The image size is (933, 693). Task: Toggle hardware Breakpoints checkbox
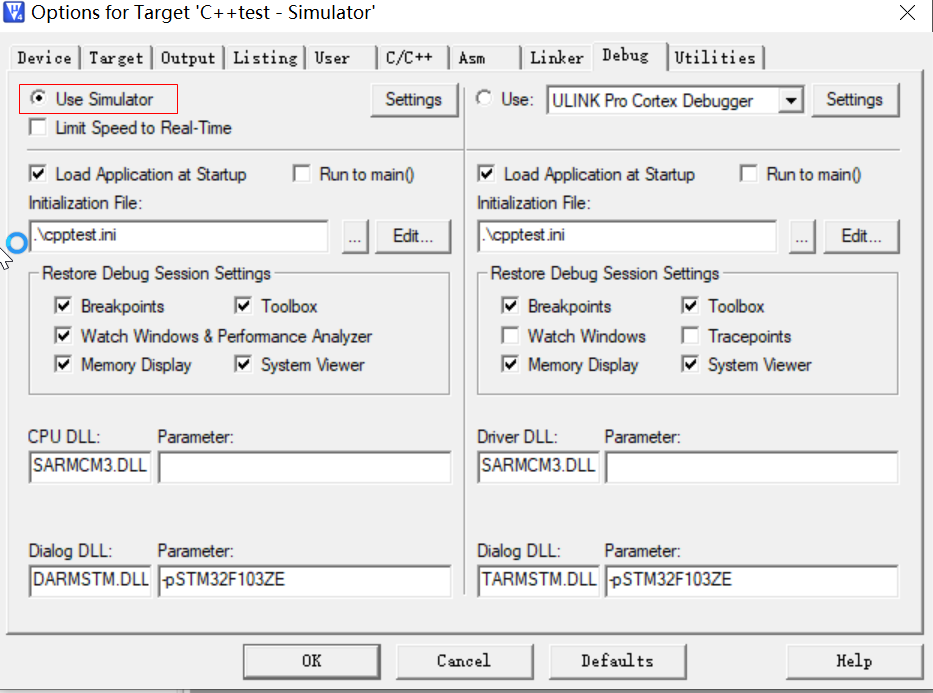(x=510, y=306)
